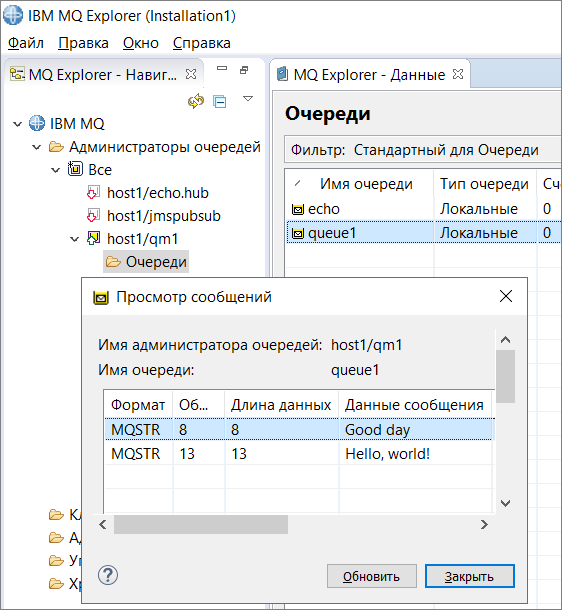Viewport: 563px width, 611px height.
Task: Click the Формат column header
Action: tap(138, 405)
